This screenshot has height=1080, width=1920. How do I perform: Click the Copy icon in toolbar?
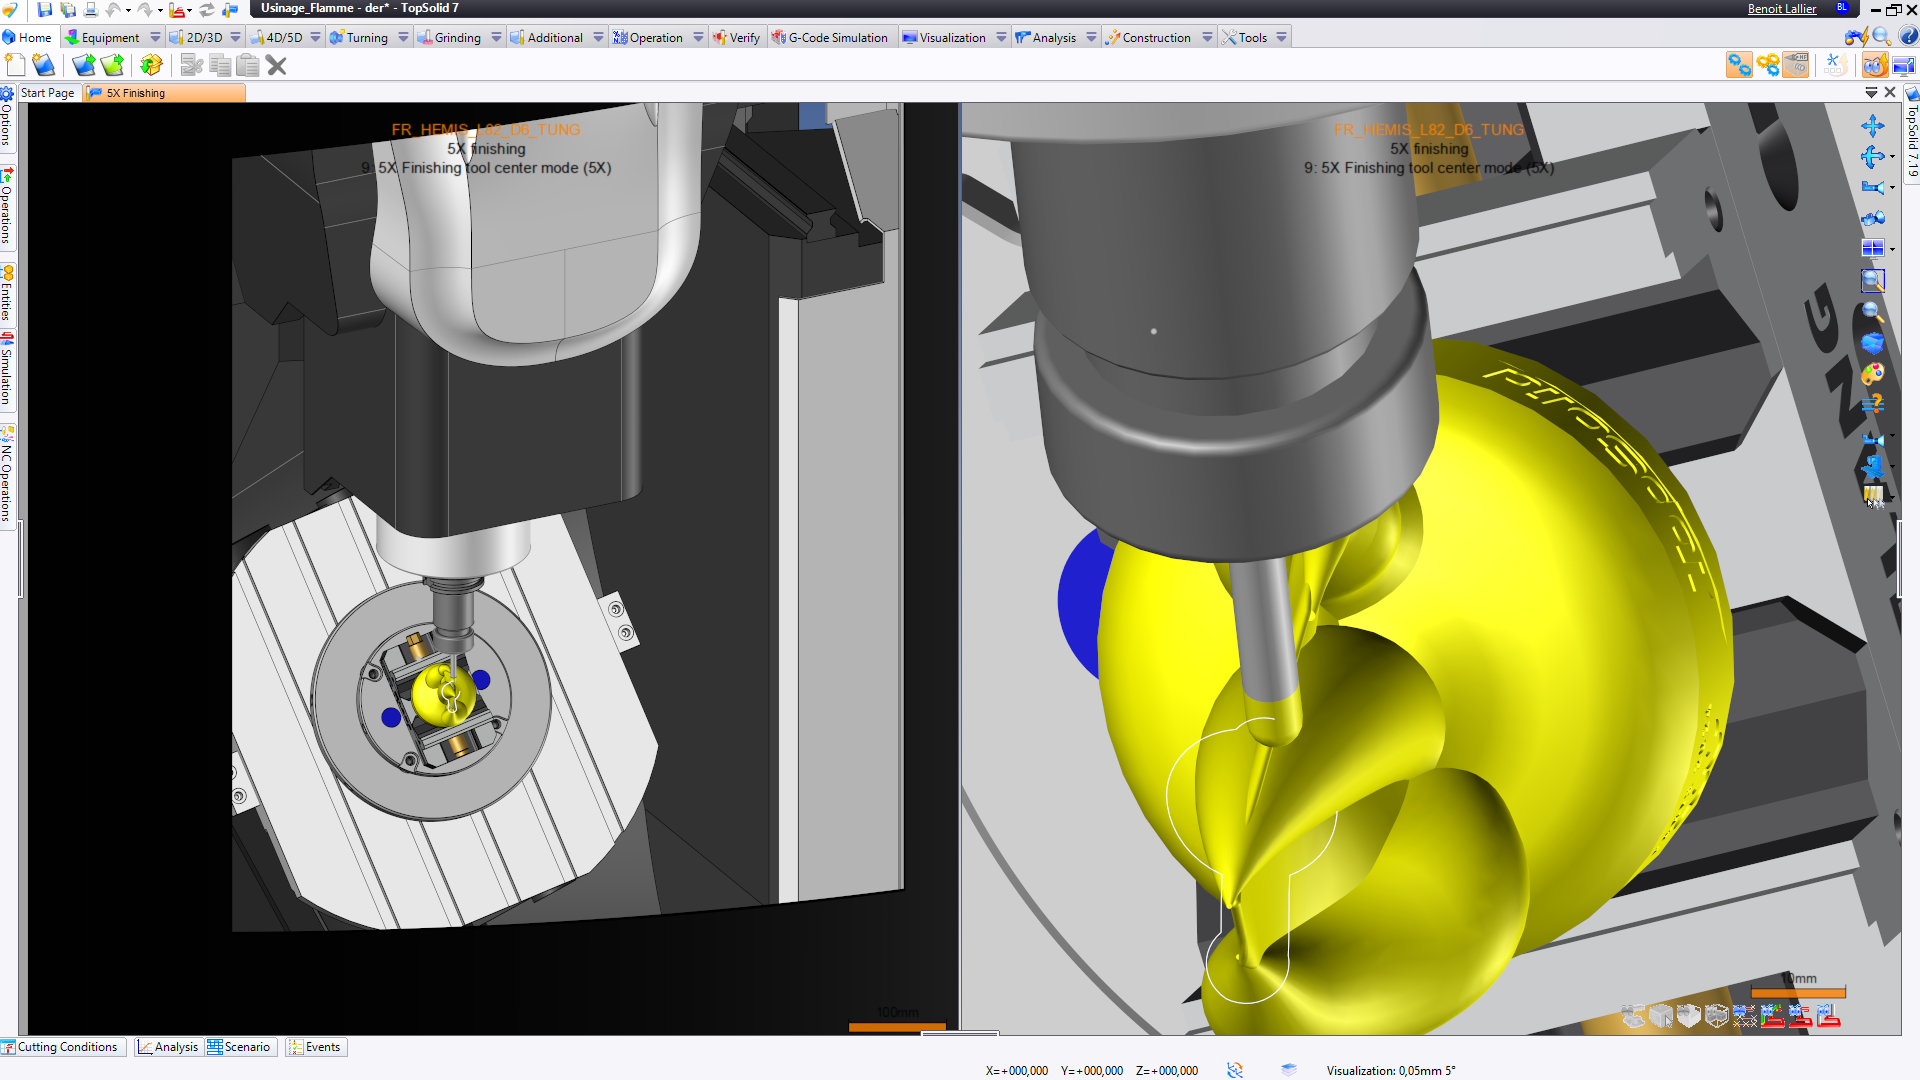click(220, 65)
